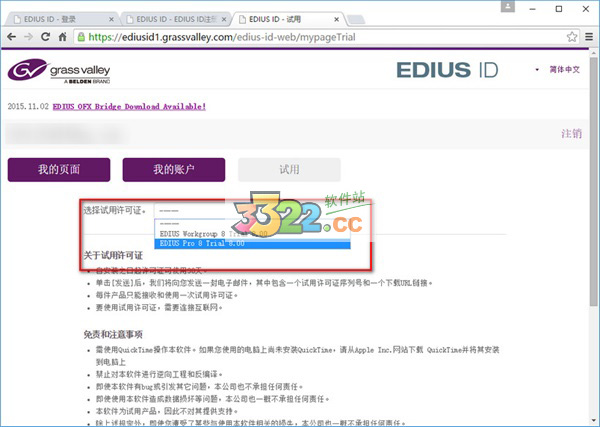Open the 我的账户 page

tap(174, 169)
